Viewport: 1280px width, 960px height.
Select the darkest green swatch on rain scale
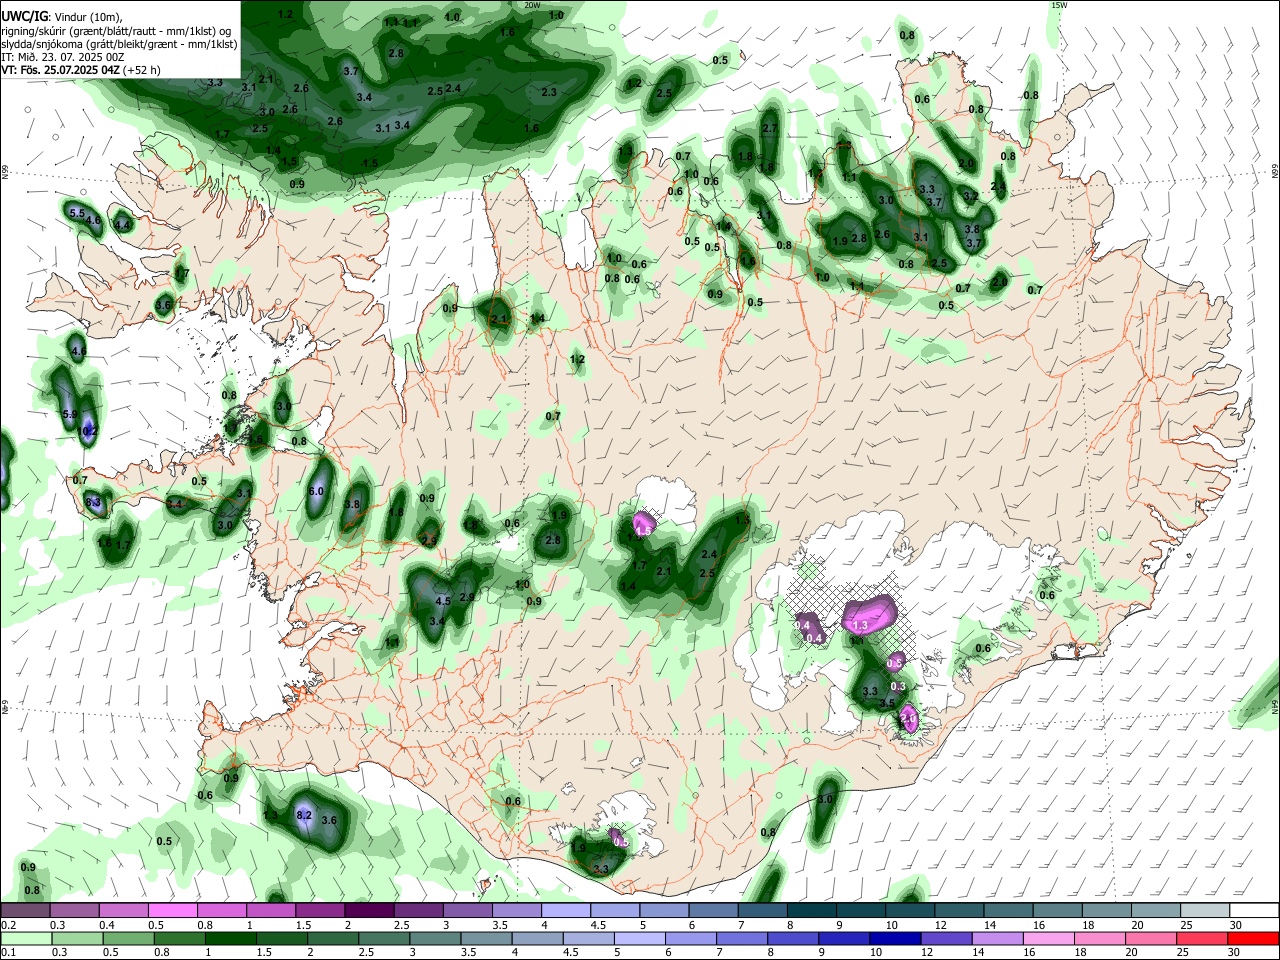coord(230,938)
